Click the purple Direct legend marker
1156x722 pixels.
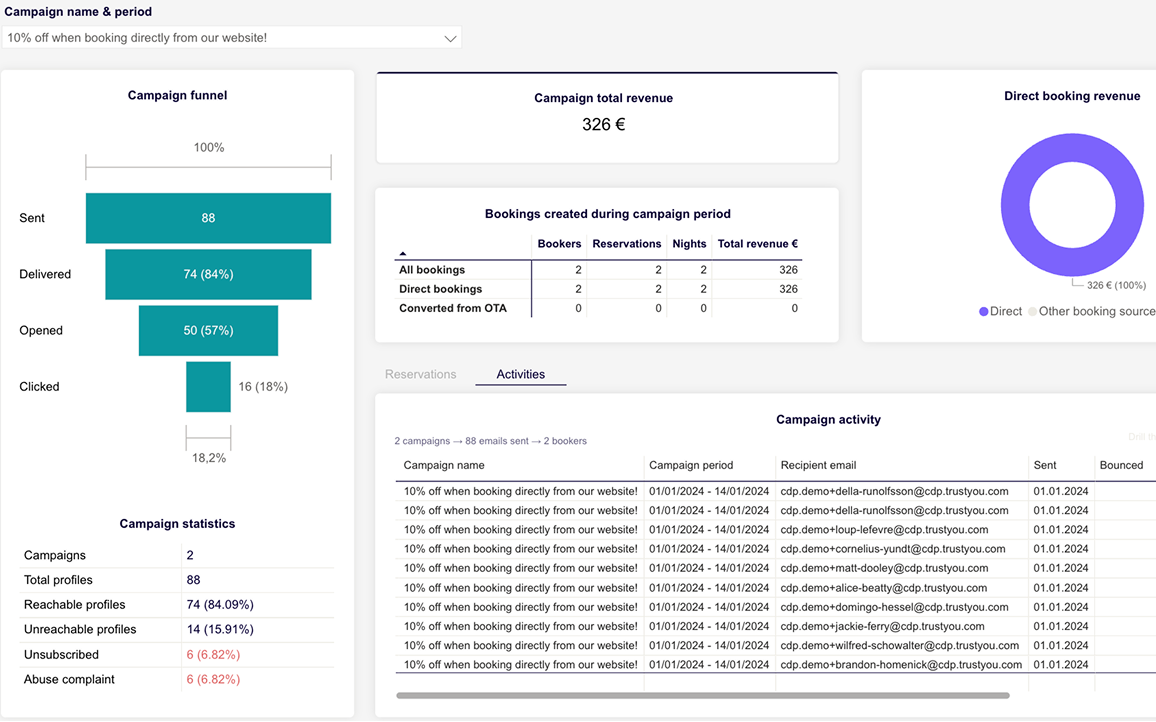tap(984, 312)
